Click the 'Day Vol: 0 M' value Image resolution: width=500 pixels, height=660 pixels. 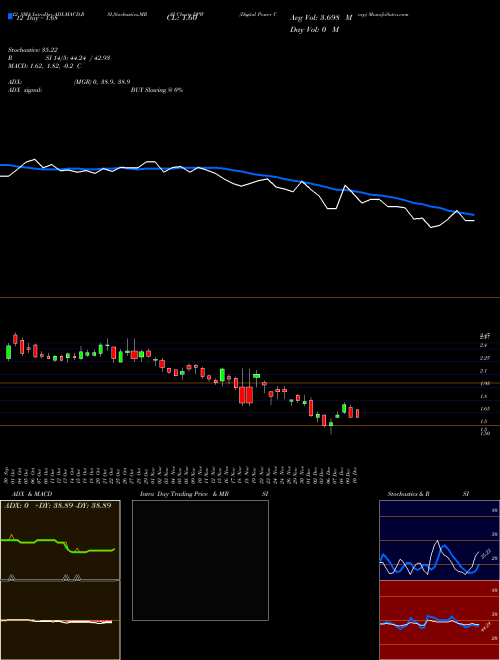point(314,30)
